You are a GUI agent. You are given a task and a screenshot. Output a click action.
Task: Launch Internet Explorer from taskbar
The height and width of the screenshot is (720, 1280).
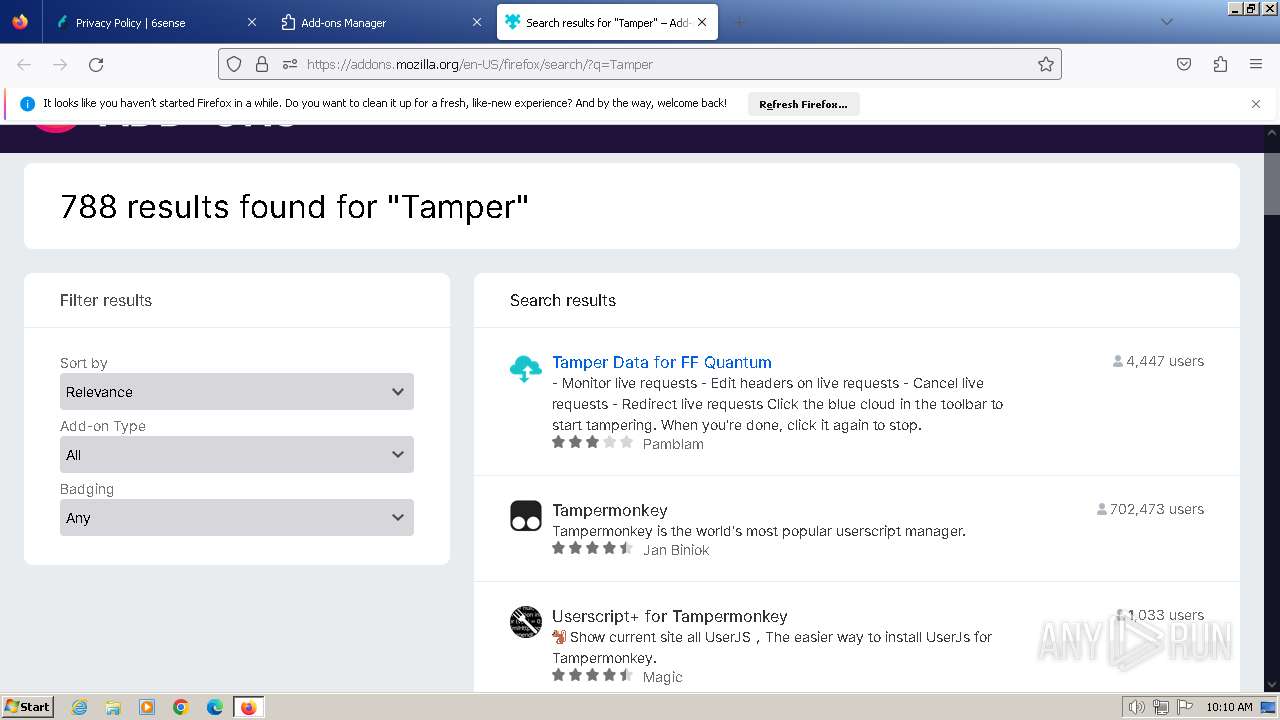pos(80,707)
